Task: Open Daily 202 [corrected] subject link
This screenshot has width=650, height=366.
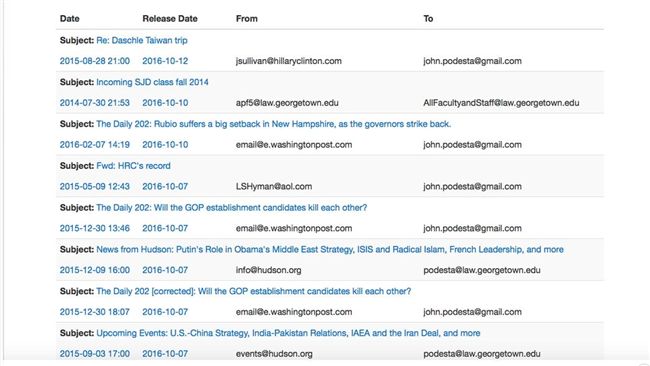Action: point(253,291)
